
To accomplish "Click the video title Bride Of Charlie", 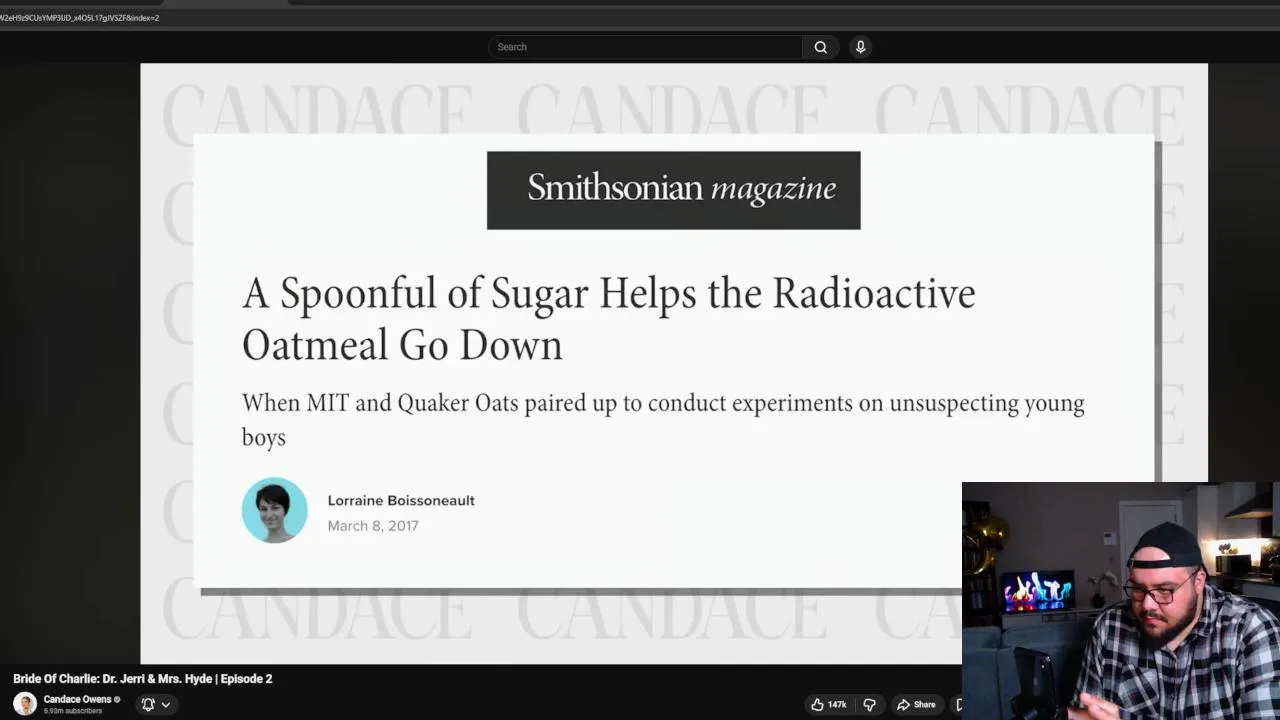I will pos(143,679).
